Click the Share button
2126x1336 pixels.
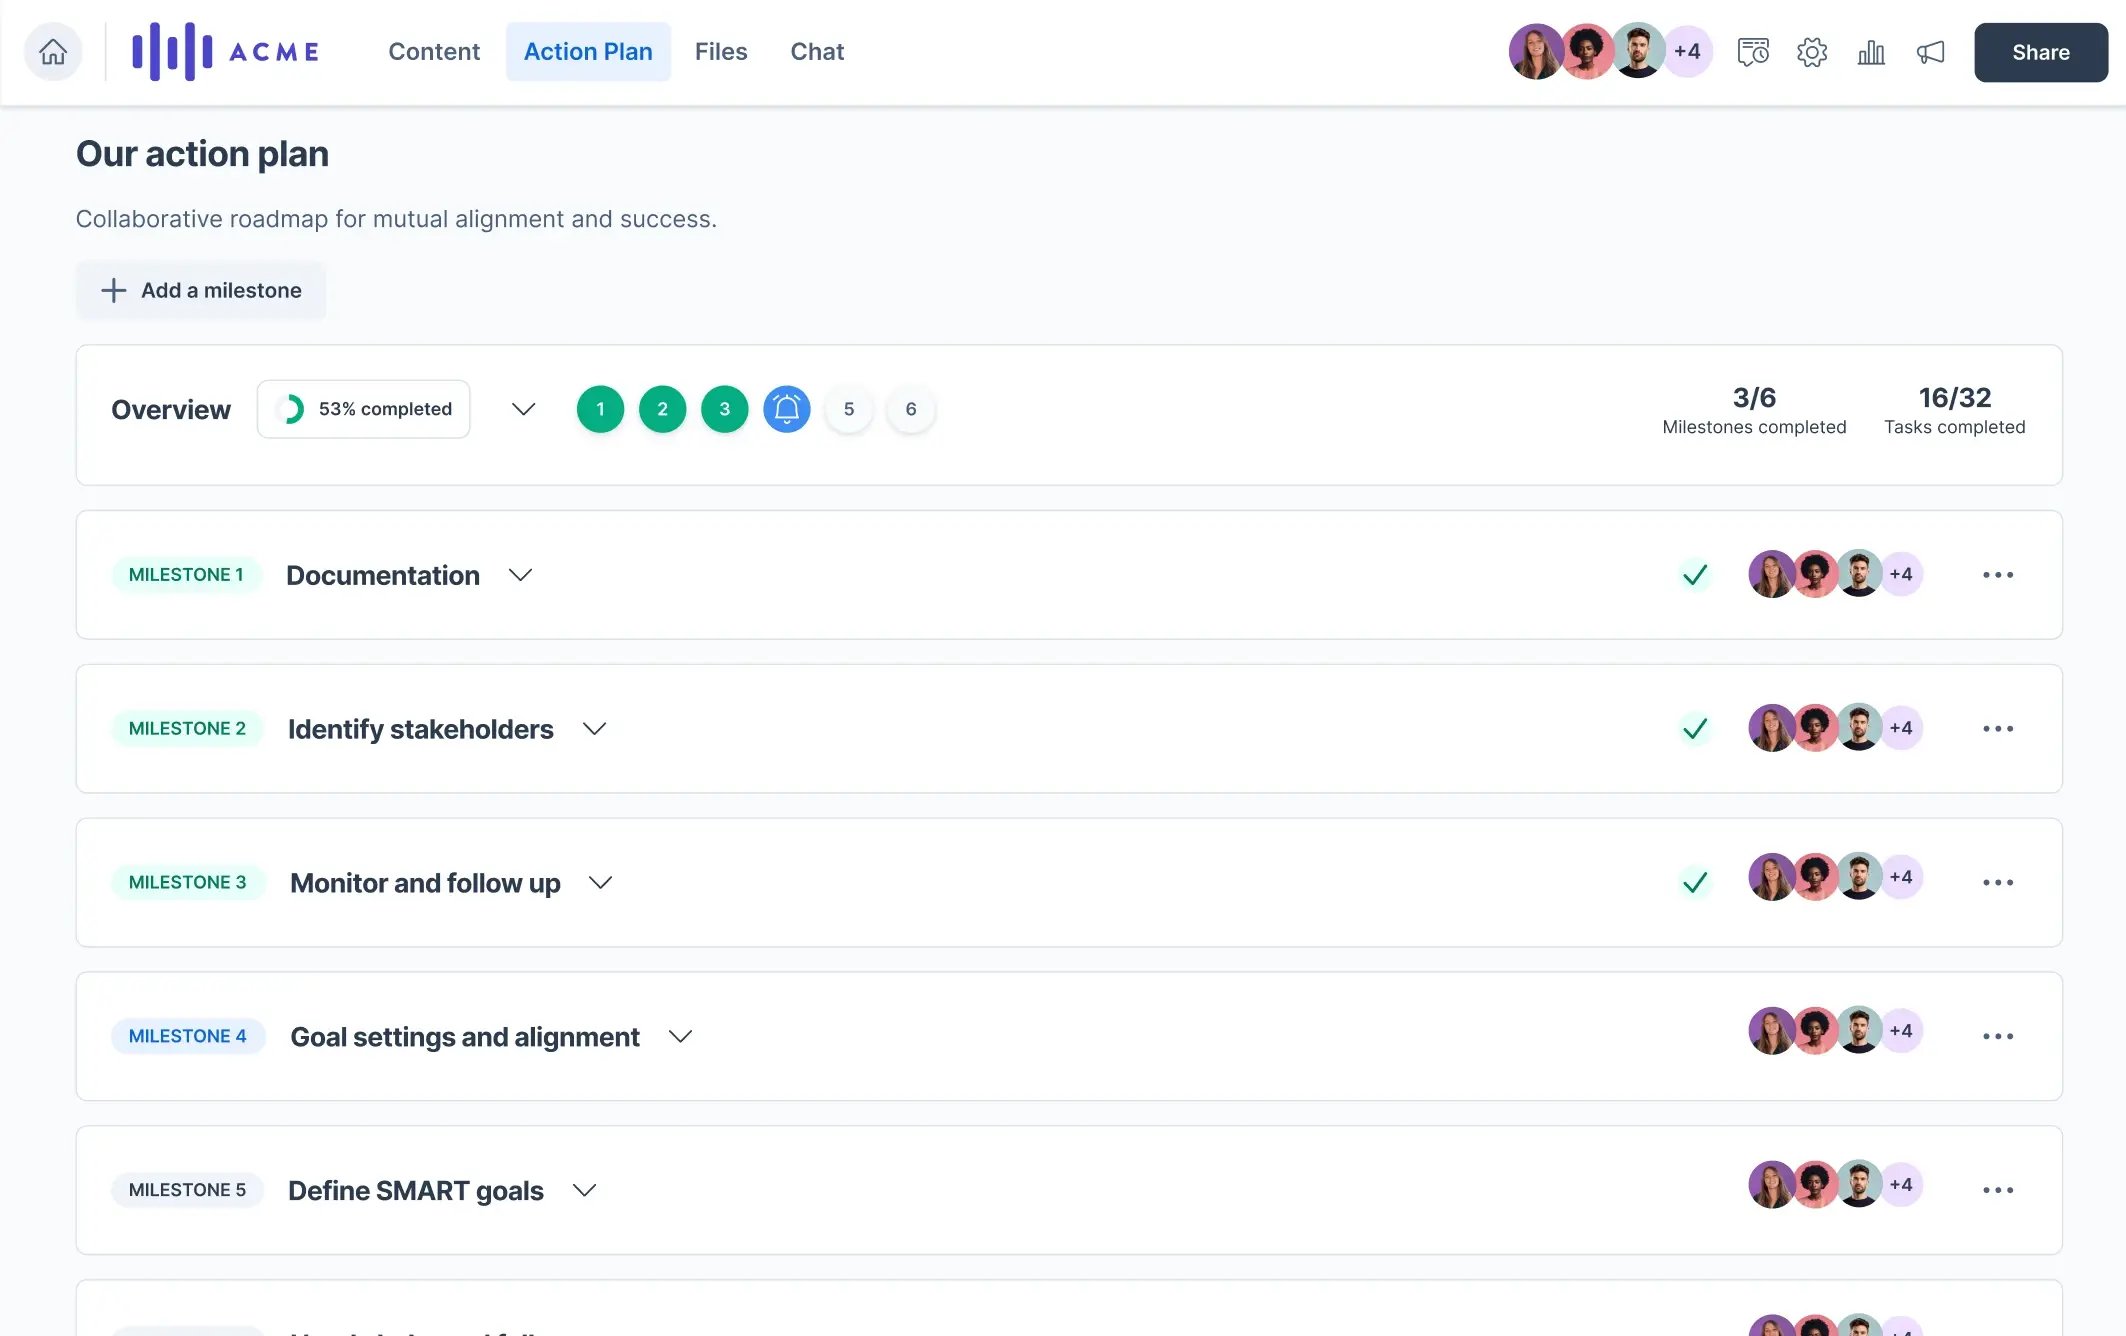click(x=2040, y=52)
